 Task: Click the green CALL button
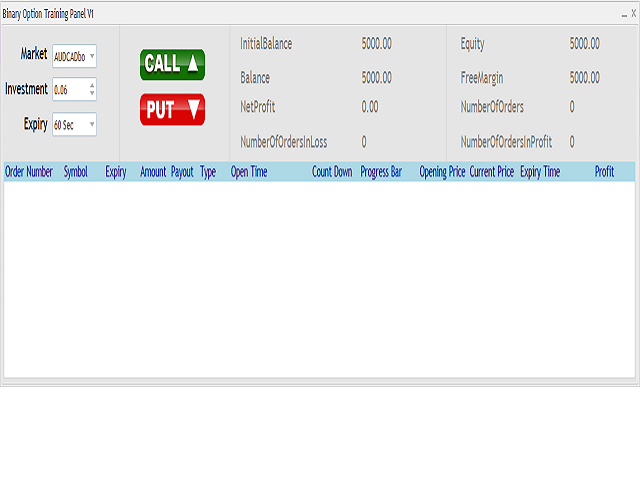point(172,64)
